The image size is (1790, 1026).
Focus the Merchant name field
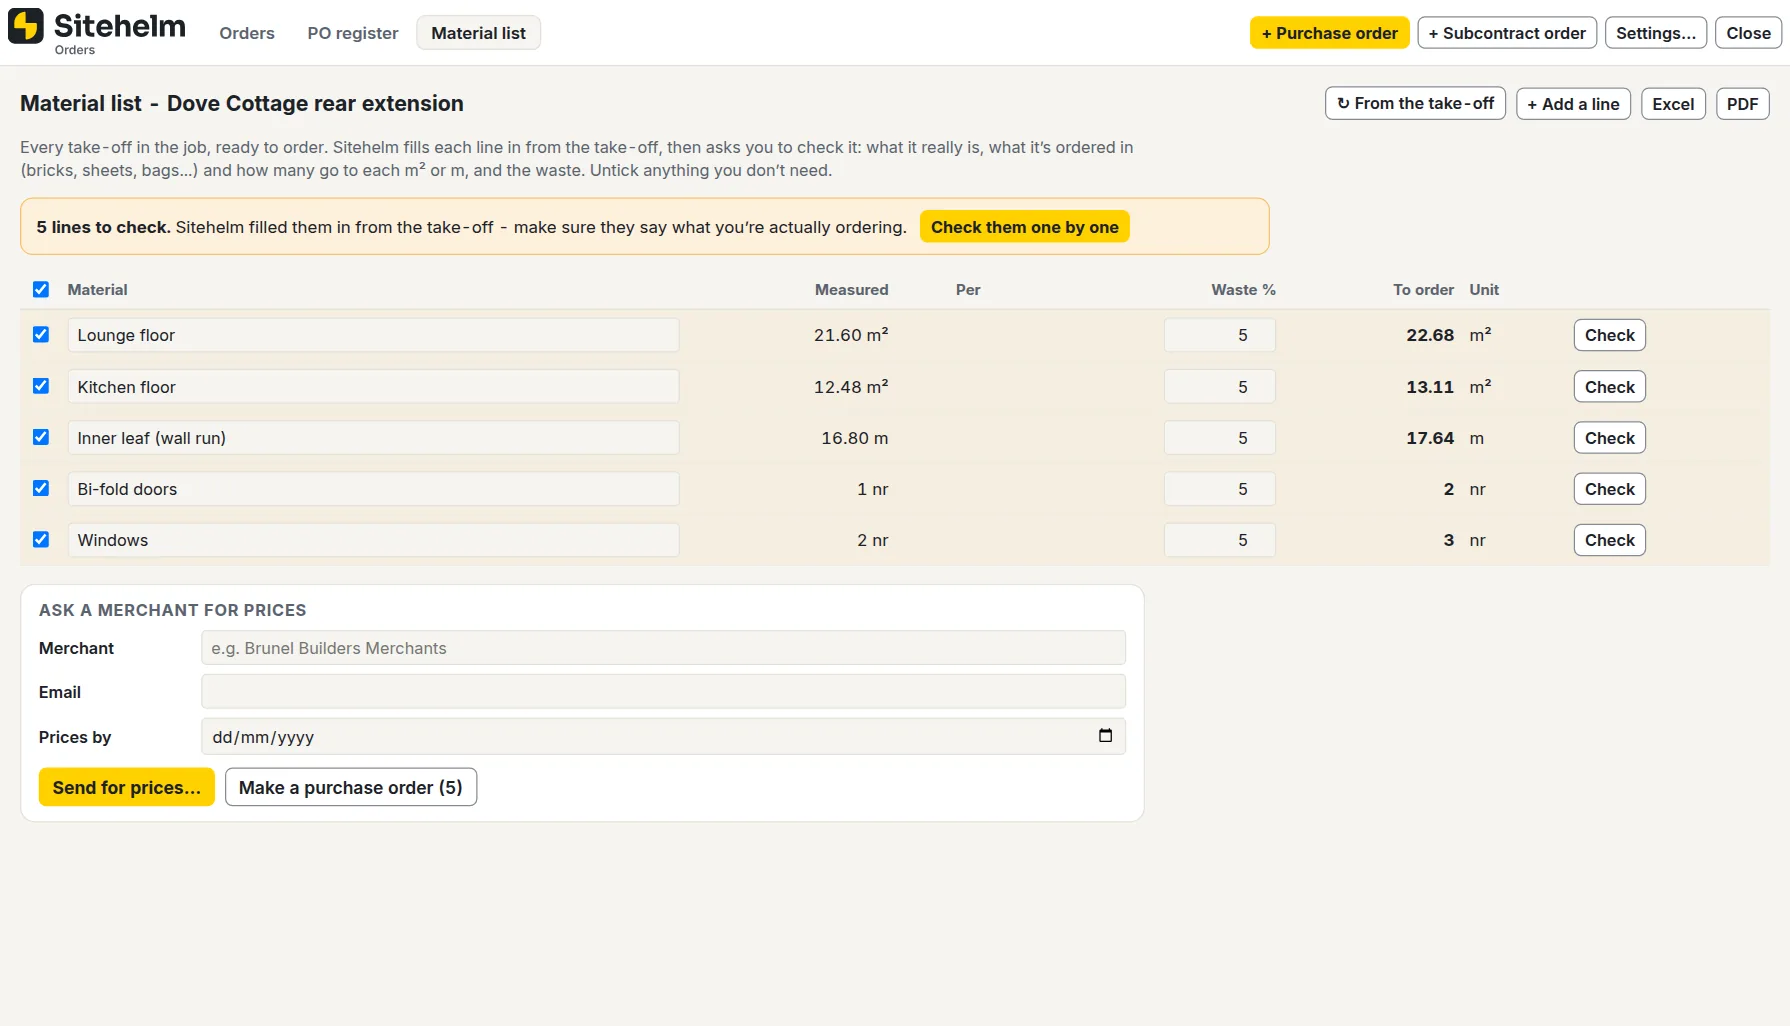(663, 648)
